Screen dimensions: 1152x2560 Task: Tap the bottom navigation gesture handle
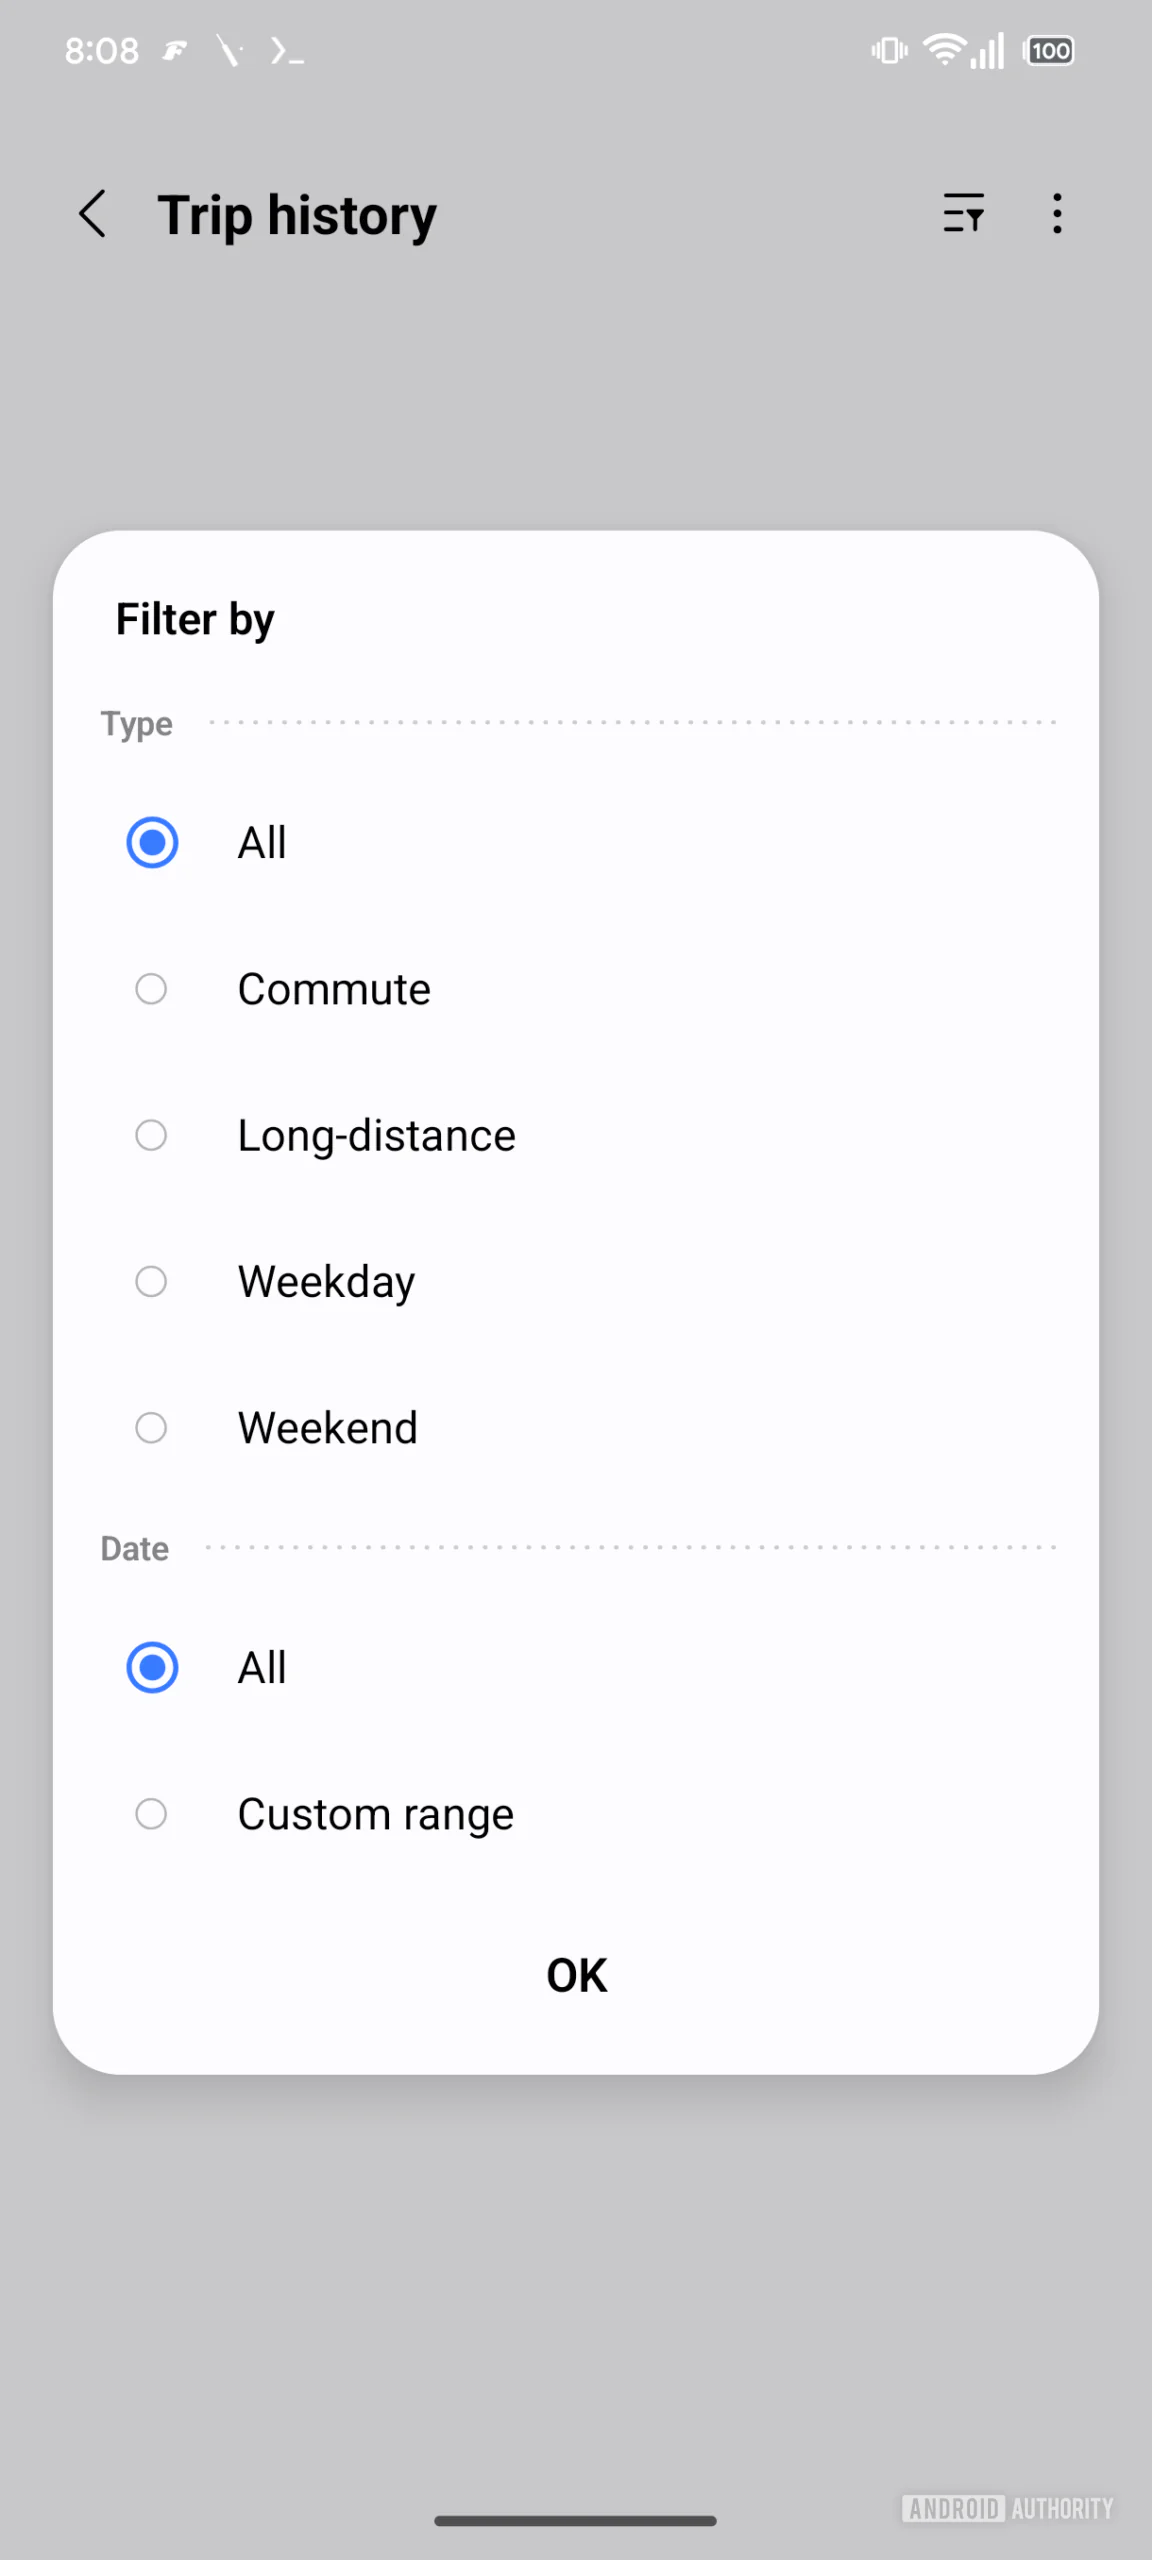[x=575, y=2521]
